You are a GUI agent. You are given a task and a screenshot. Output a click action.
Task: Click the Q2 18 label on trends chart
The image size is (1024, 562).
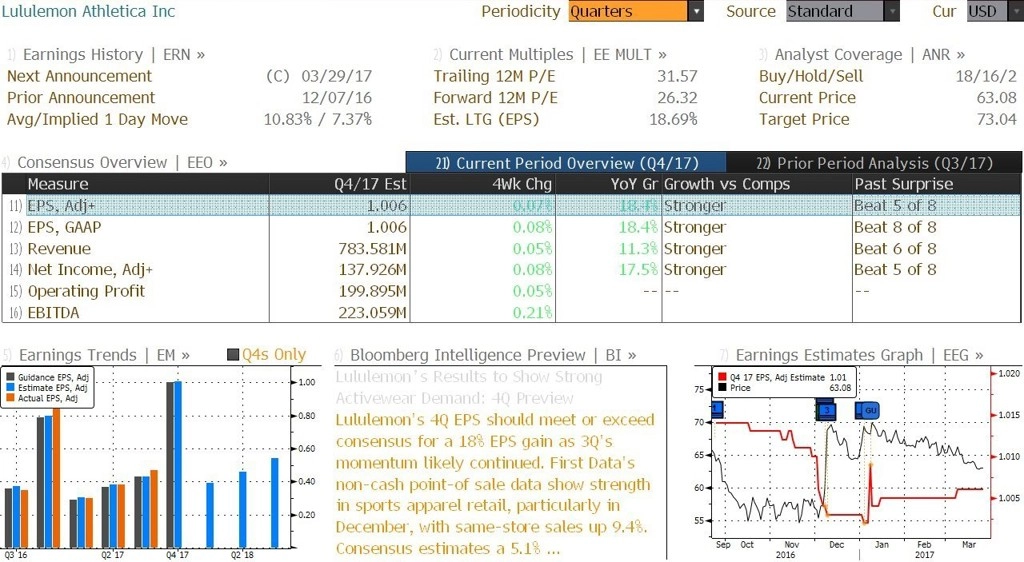tap(242, 555)
